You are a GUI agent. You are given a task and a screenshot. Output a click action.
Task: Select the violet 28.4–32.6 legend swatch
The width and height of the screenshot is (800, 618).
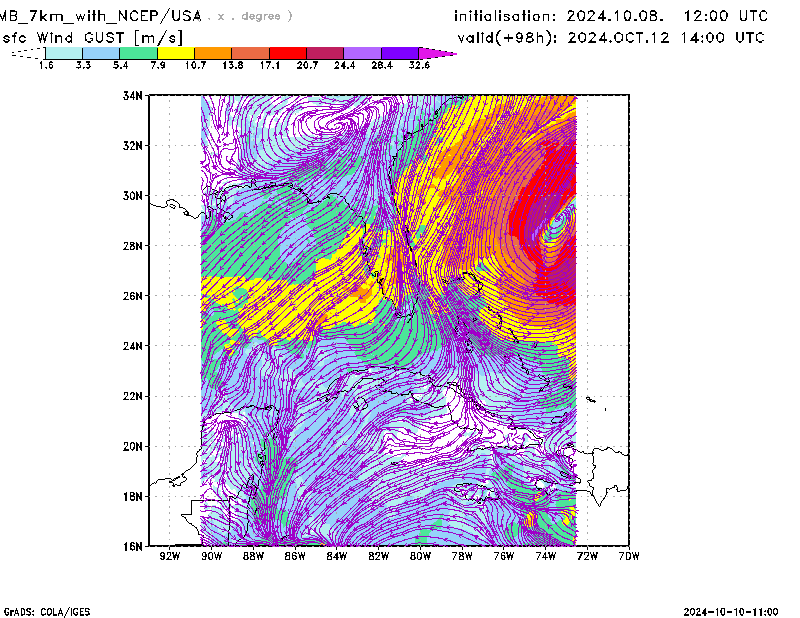point(400,53)
